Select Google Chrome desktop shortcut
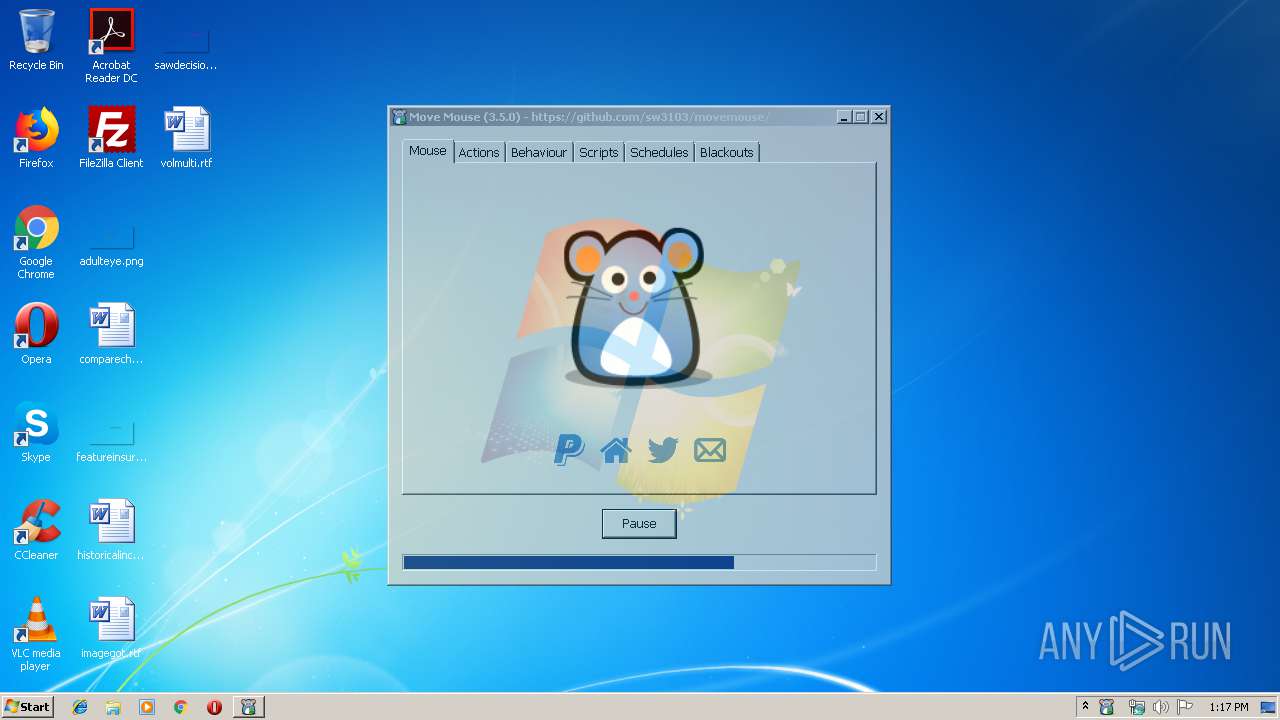This screenshot has width=1280, height=720. click(x=36, y=242)
